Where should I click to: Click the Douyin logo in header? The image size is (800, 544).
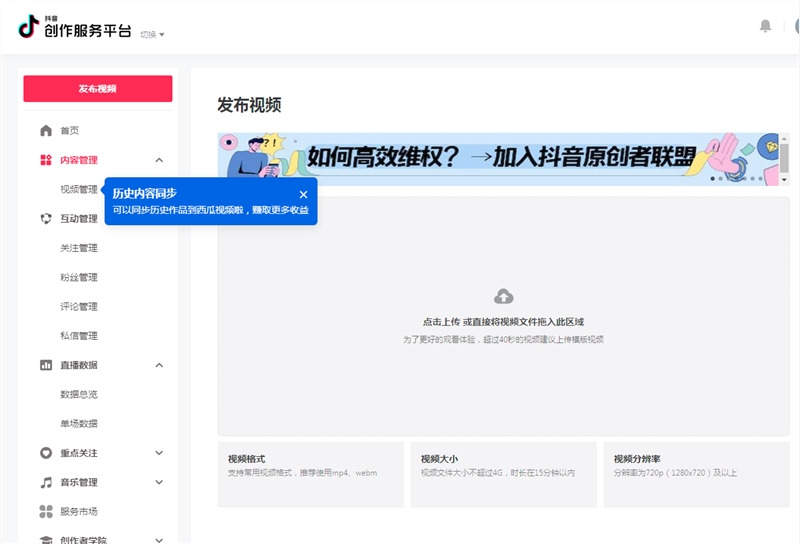(28, 27)
